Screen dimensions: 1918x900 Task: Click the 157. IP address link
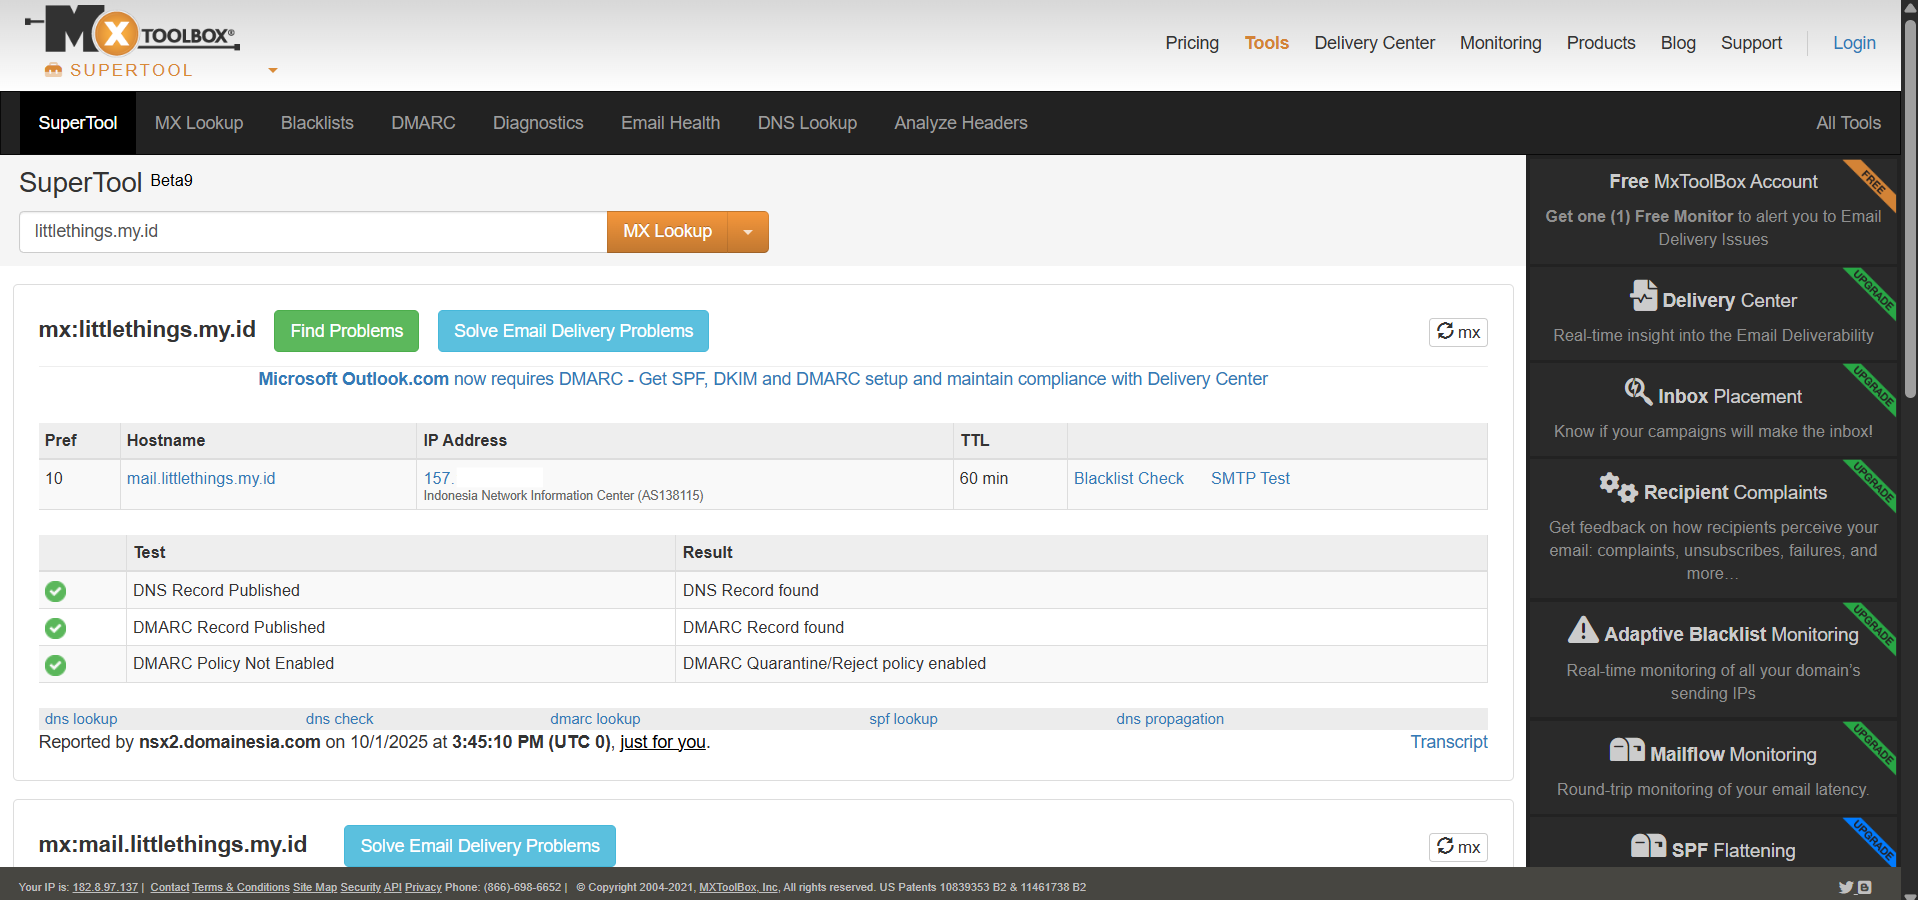(438, 478)
